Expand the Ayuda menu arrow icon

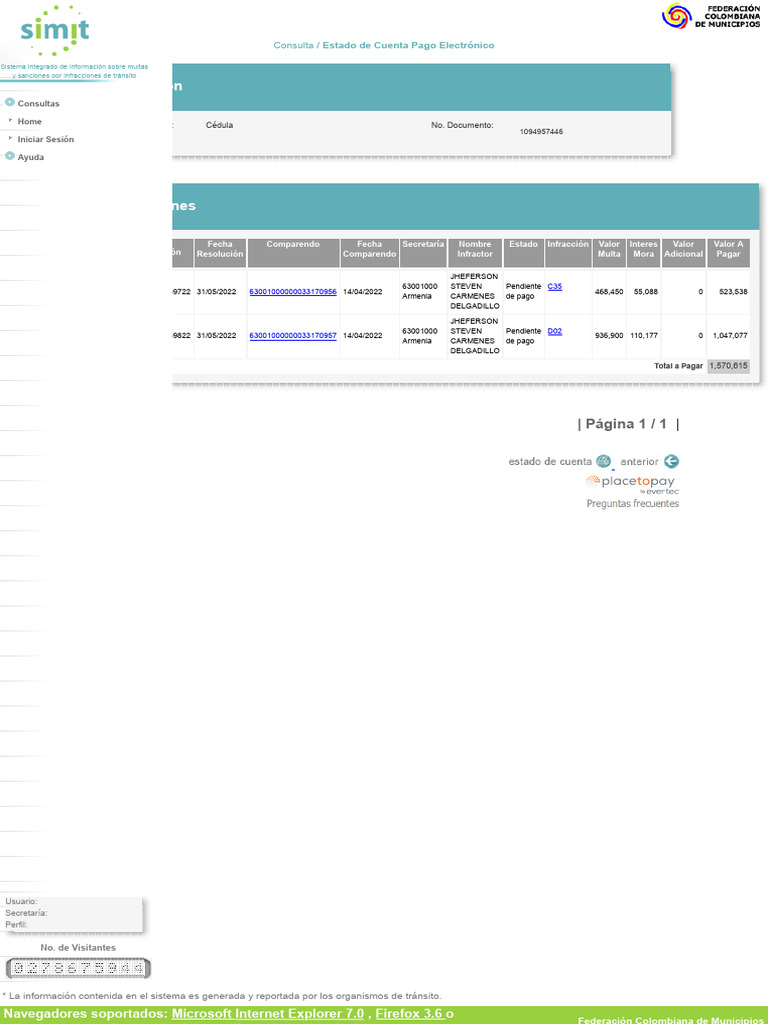coord(10,156)
